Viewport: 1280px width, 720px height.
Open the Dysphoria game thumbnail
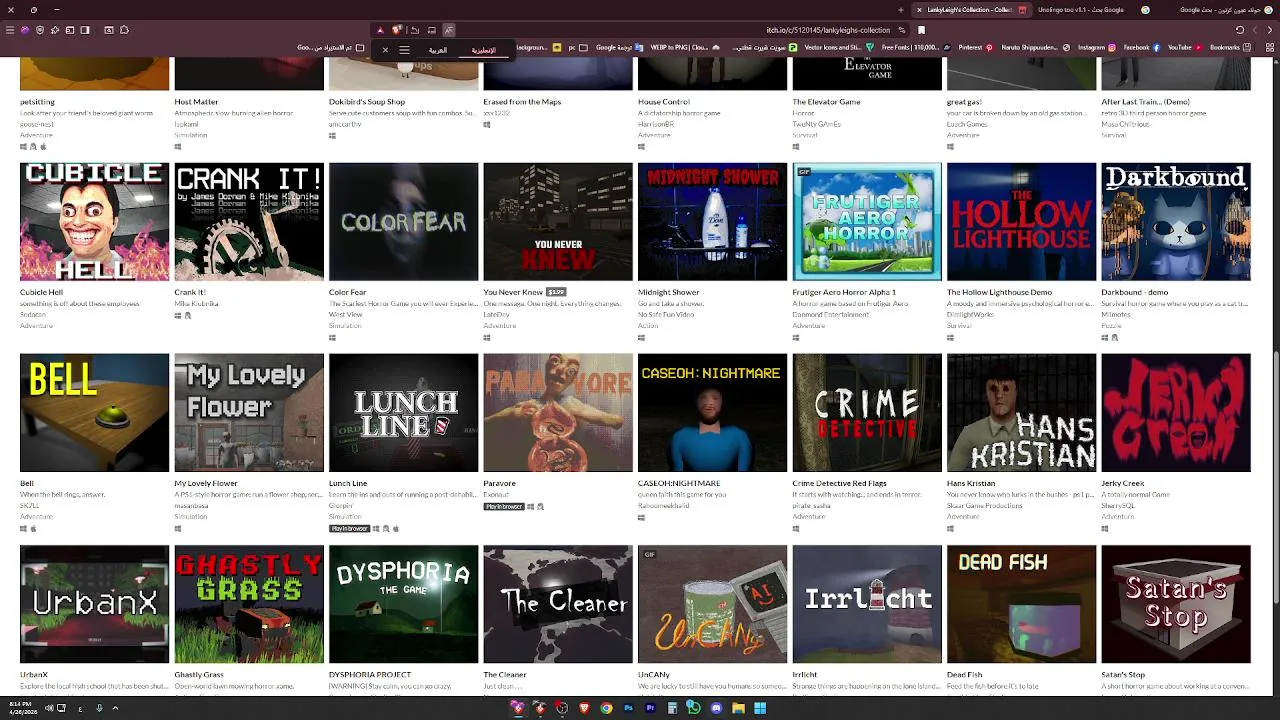403,604
